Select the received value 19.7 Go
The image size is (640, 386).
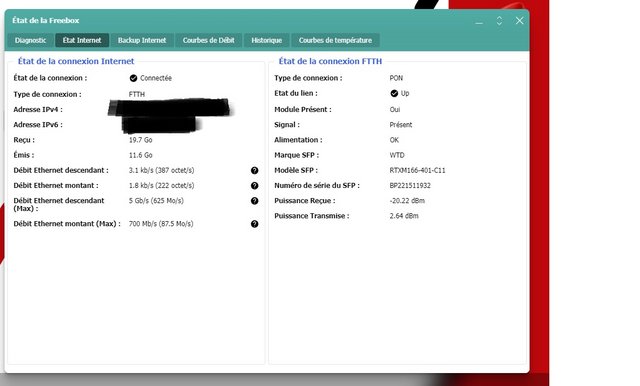coord(140,140)
